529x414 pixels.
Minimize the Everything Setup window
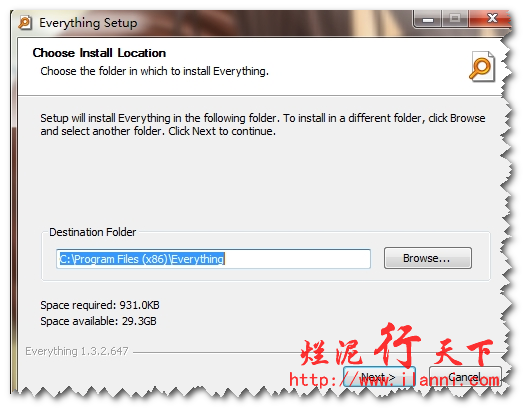(428, 20)
